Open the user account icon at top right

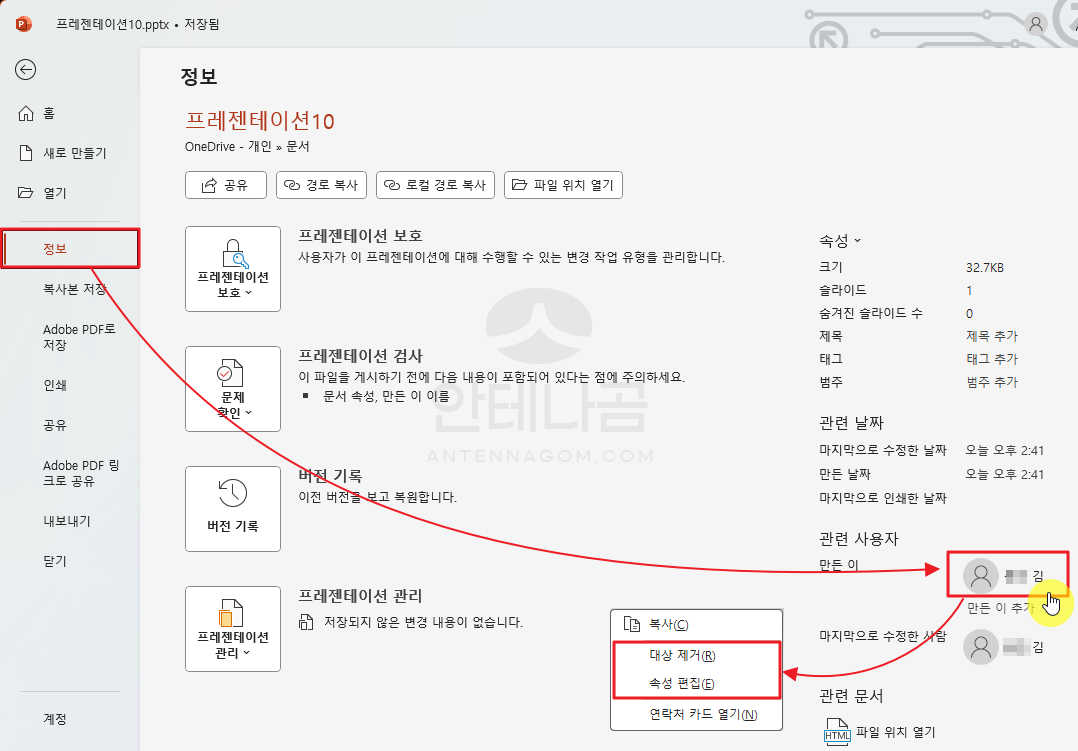click(1035, 24)
